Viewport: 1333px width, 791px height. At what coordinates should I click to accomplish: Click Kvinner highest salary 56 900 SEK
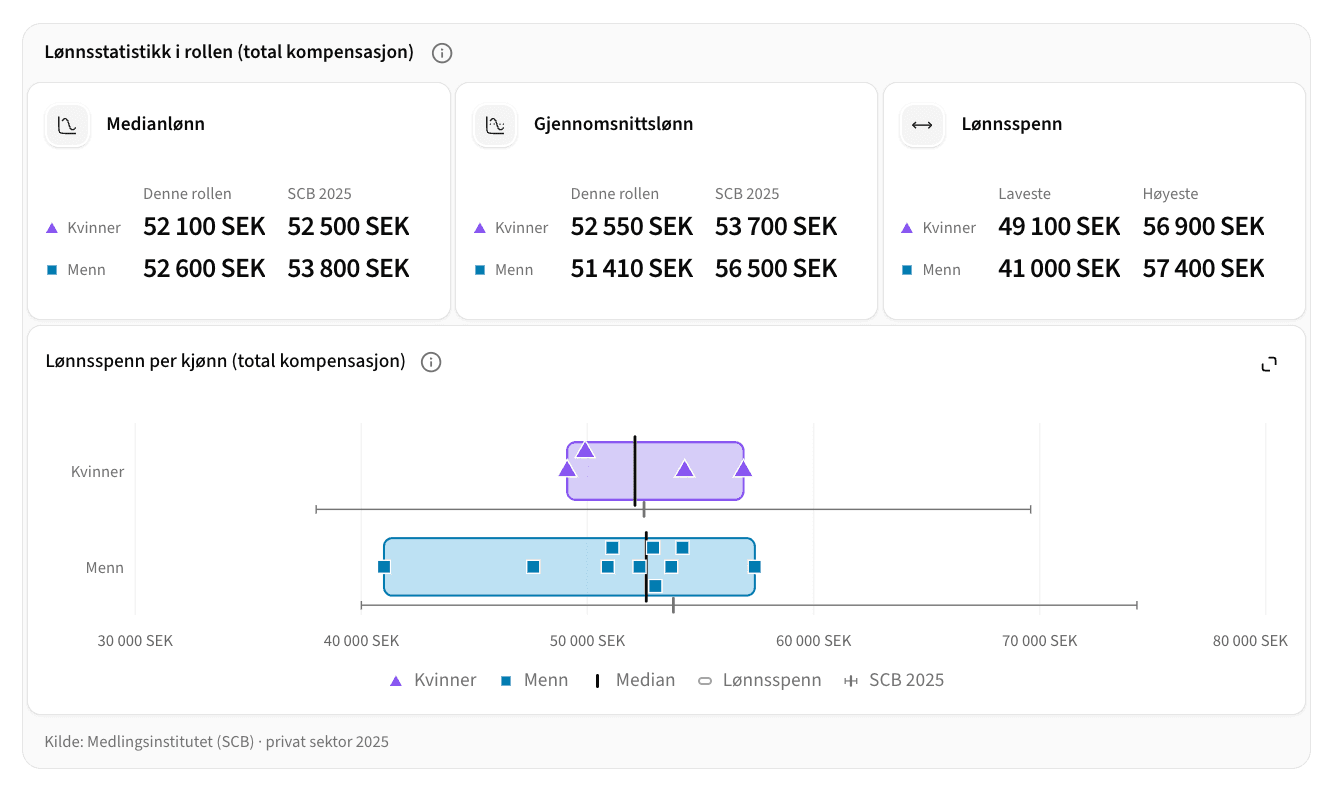point(1204,227)
